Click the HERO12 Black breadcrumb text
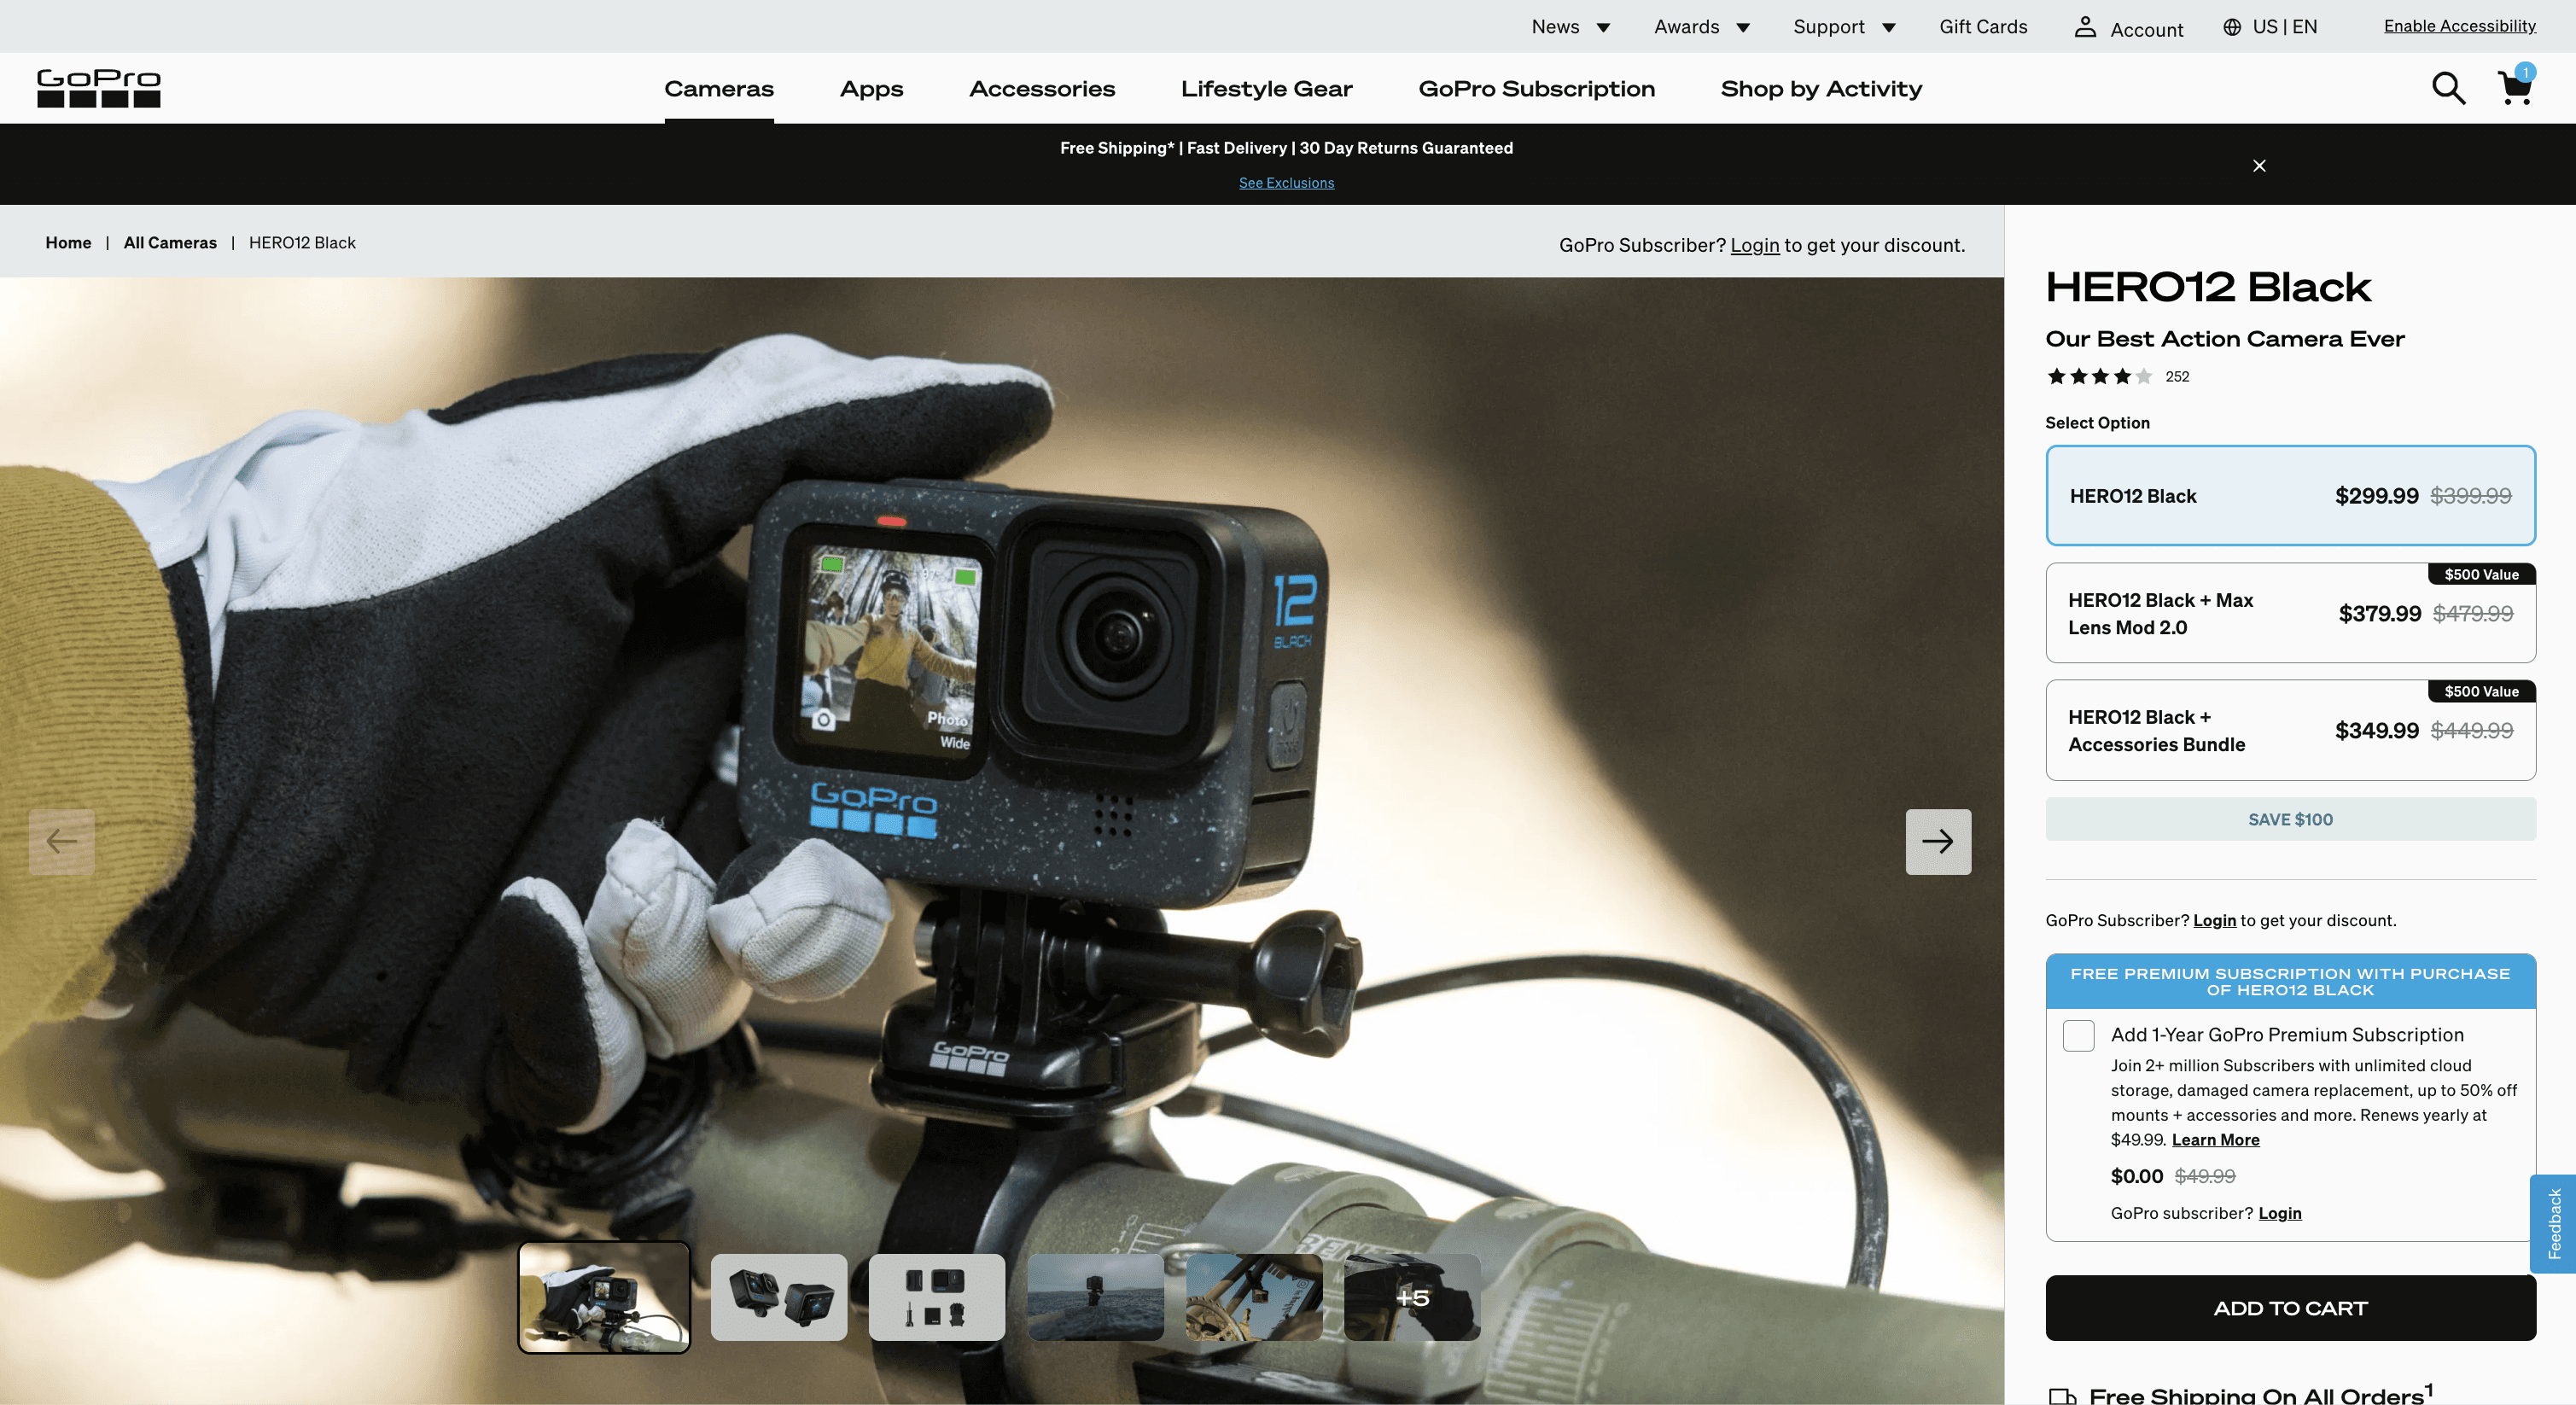The height and width of the screenshot is (1405, 2576). 302,243
